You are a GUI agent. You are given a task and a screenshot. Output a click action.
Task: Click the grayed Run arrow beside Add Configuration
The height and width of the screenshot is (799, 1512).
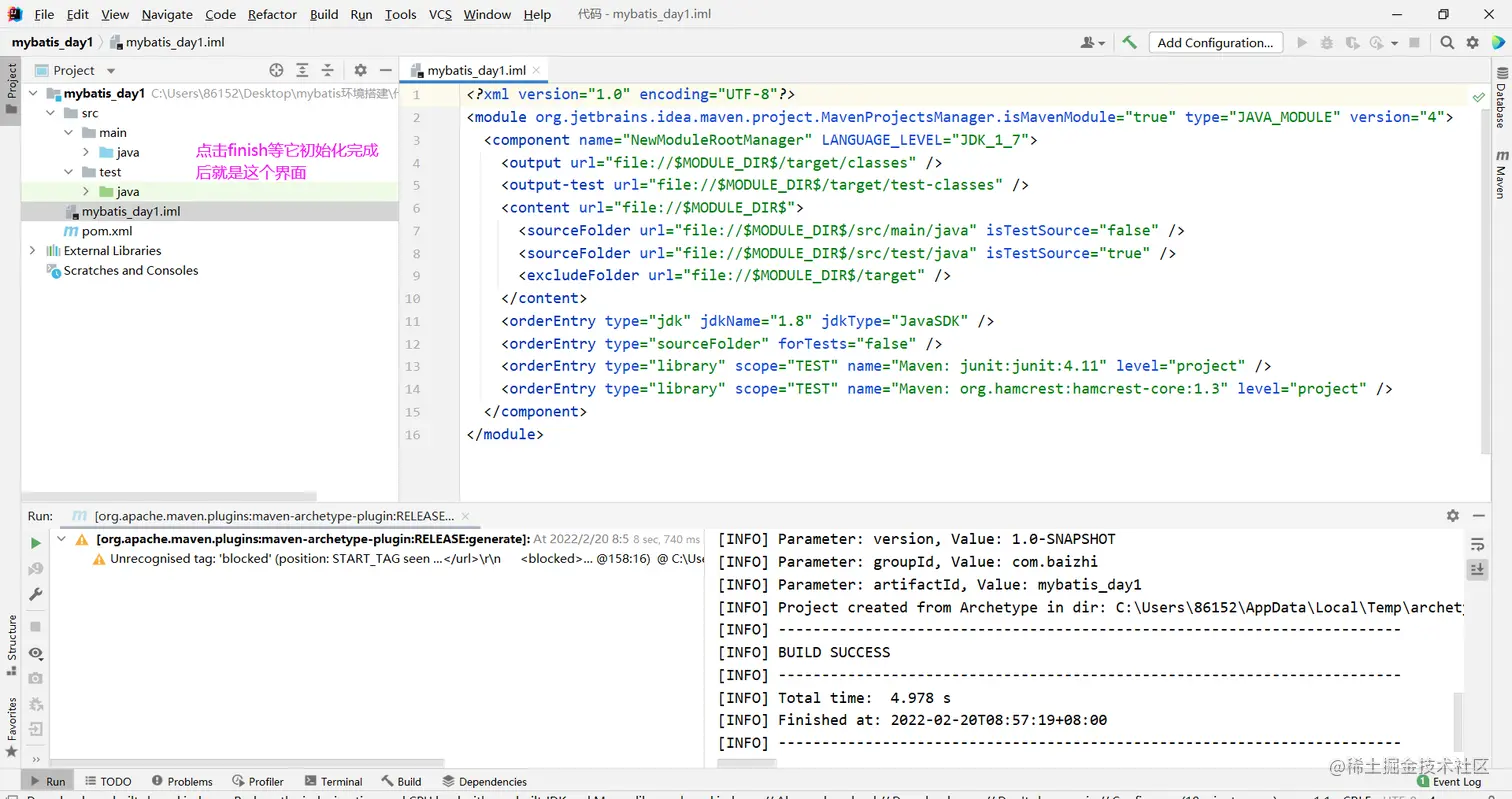pyautogui.click(x=1302, y=43)
